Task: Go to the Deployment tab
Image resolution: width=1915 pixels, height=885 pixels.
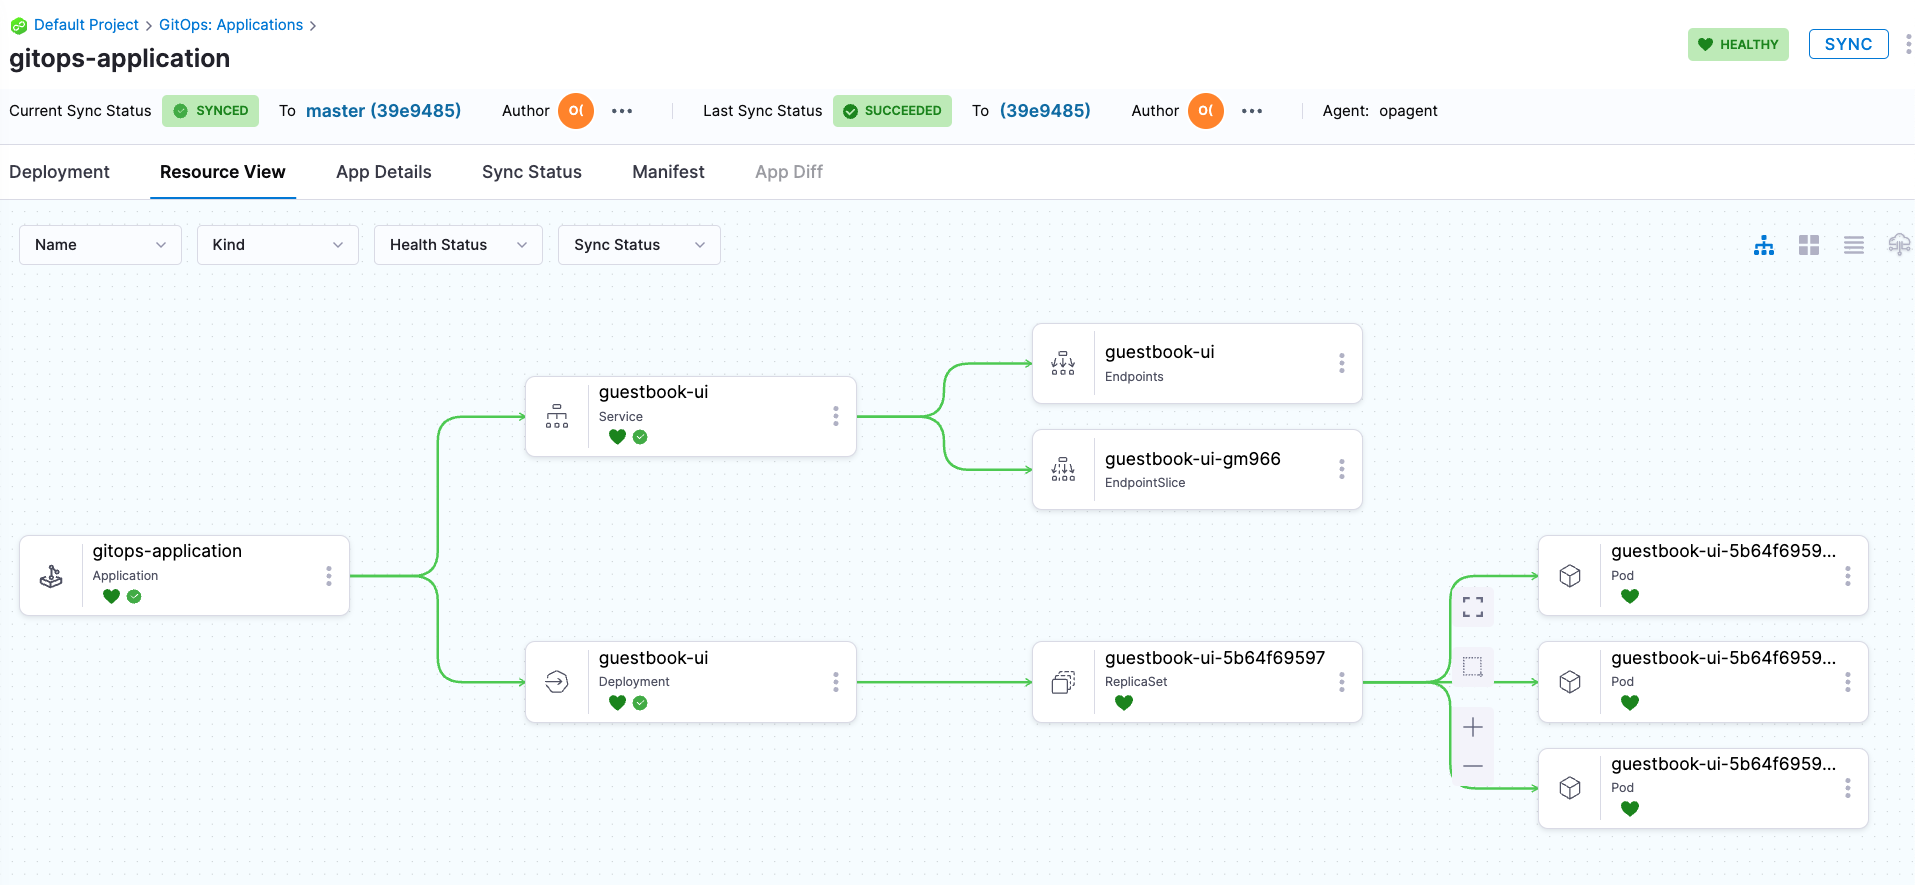Action: pos(60,172)
